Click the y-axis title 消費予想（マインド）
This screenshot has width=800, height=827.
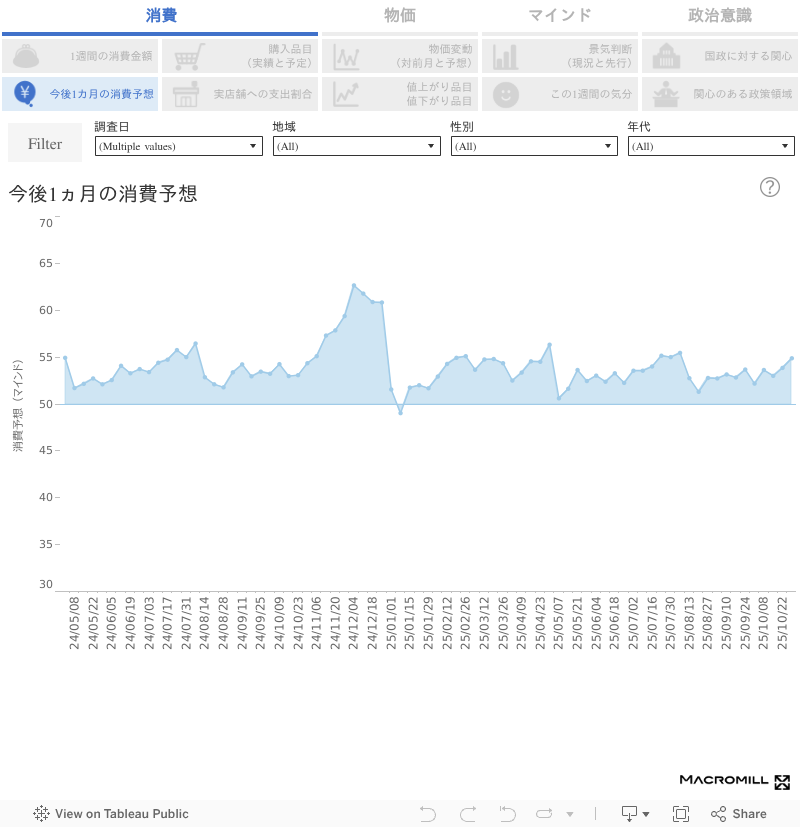pos(18,406)
